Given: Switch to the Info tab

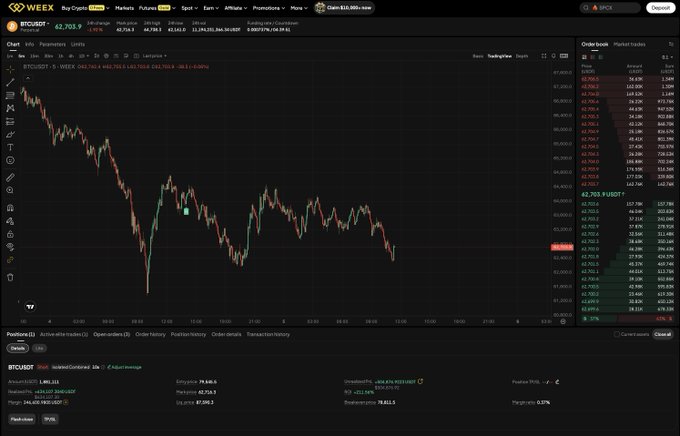Looking at the screenshot, I should pyautogui.click(x=29, y=44).
